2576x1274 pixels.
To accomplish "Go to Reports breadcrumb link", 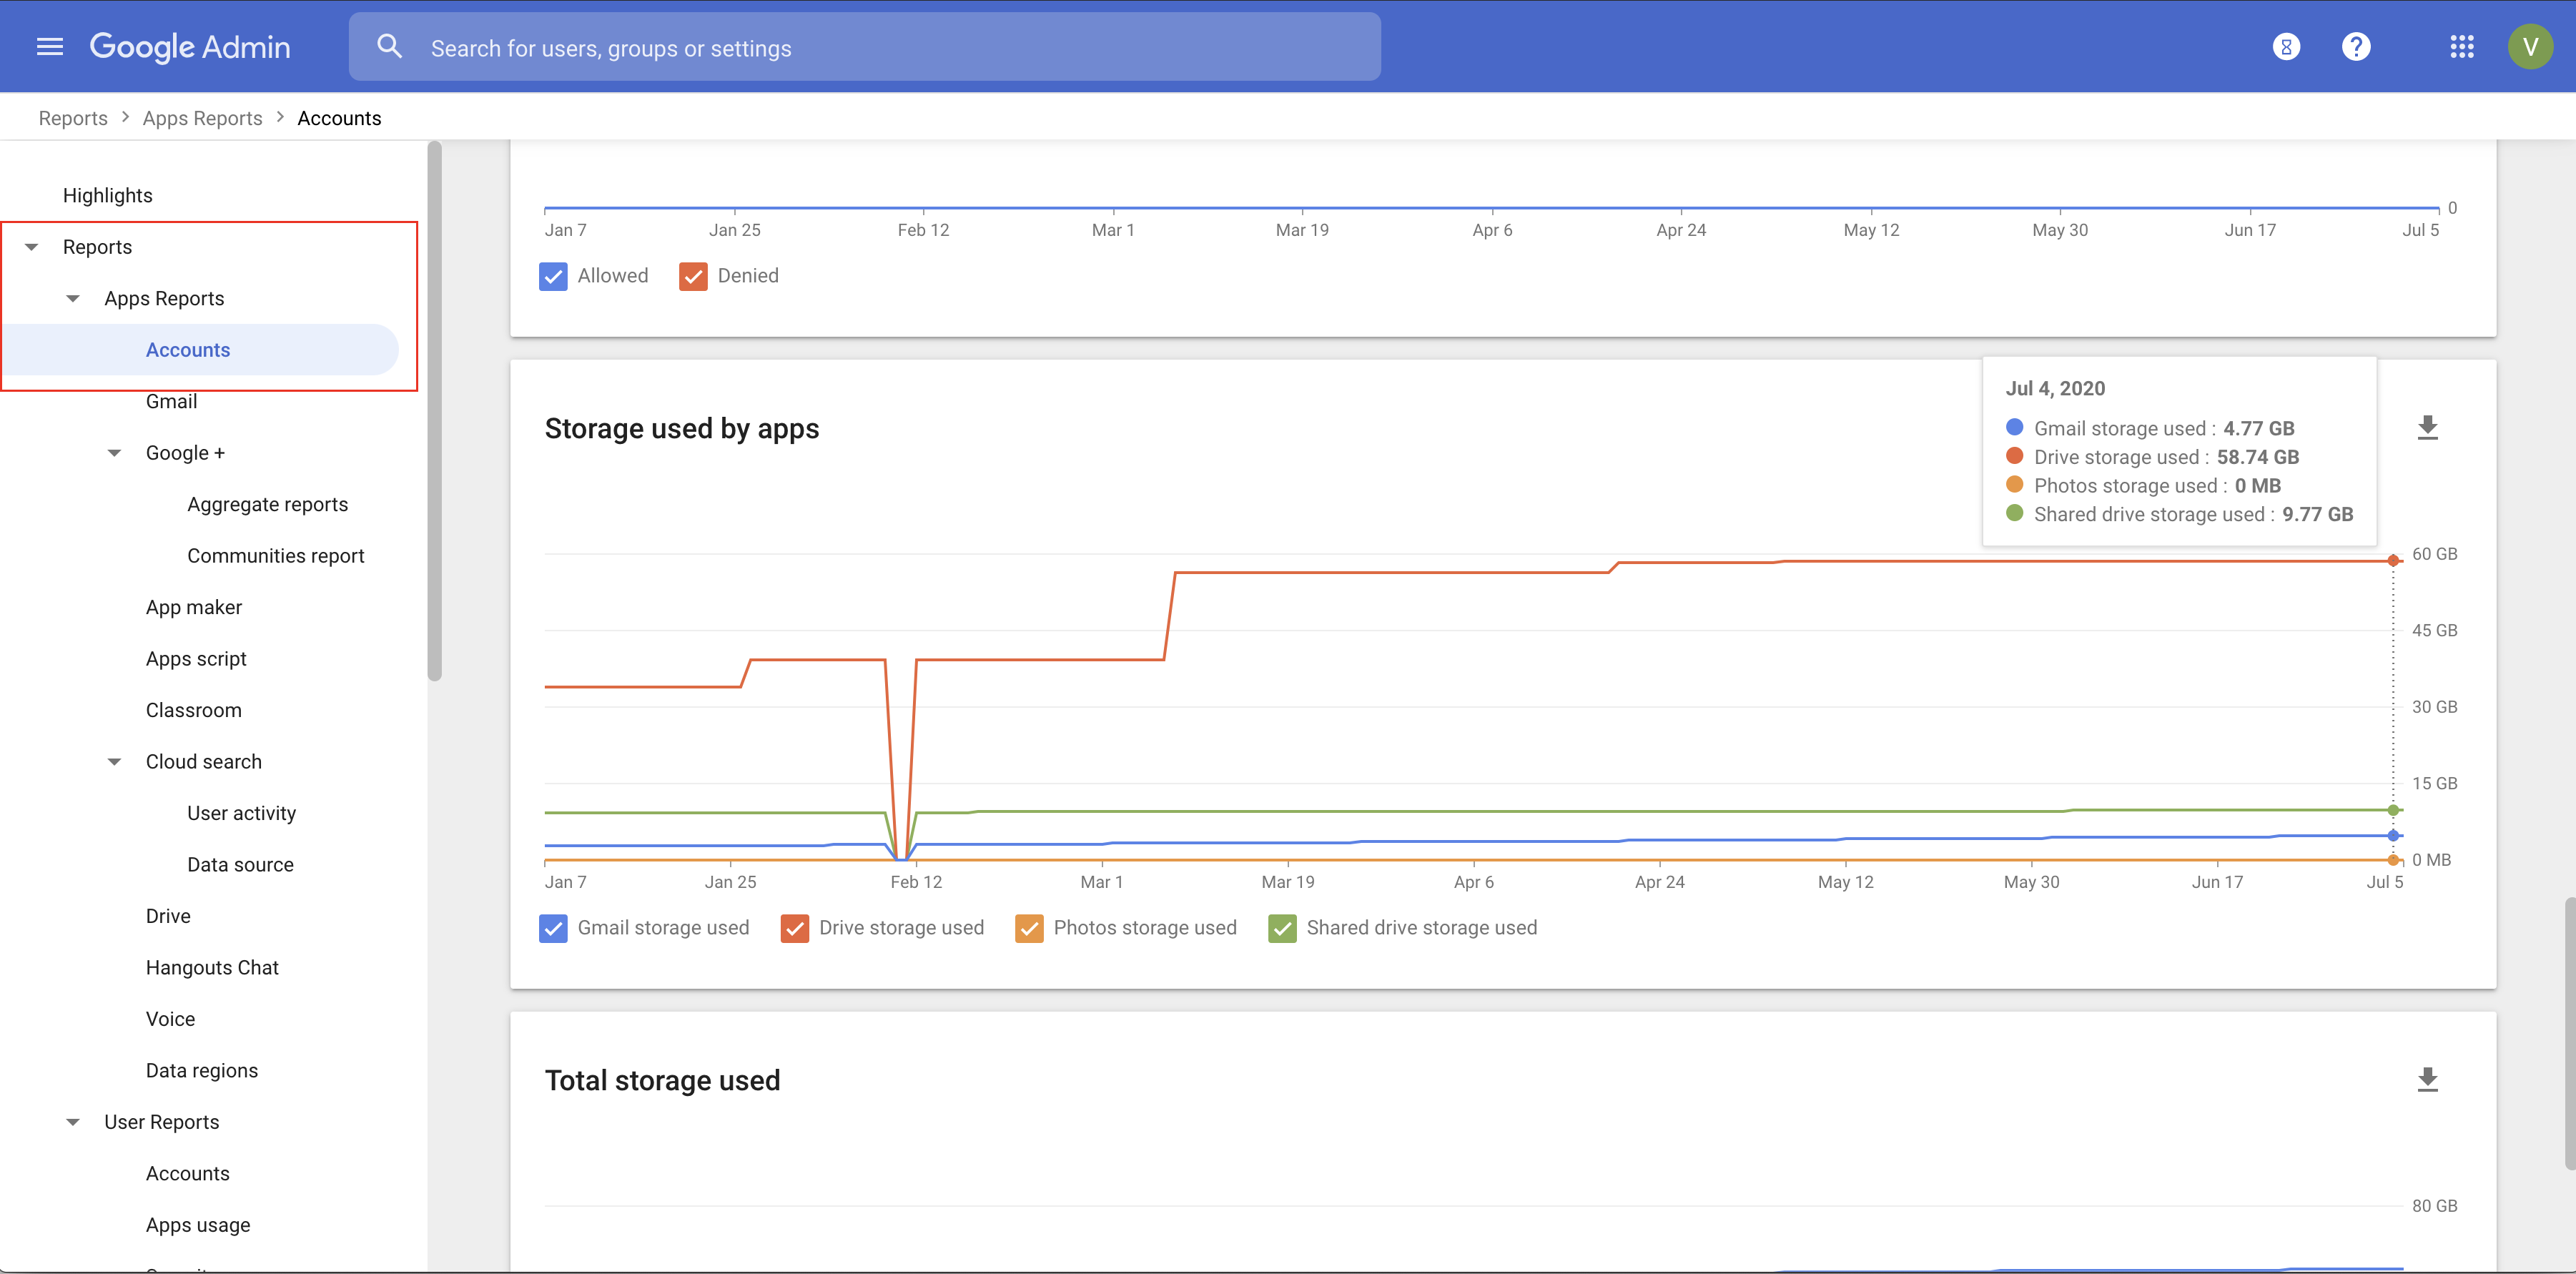I will [x=73, y=118].
